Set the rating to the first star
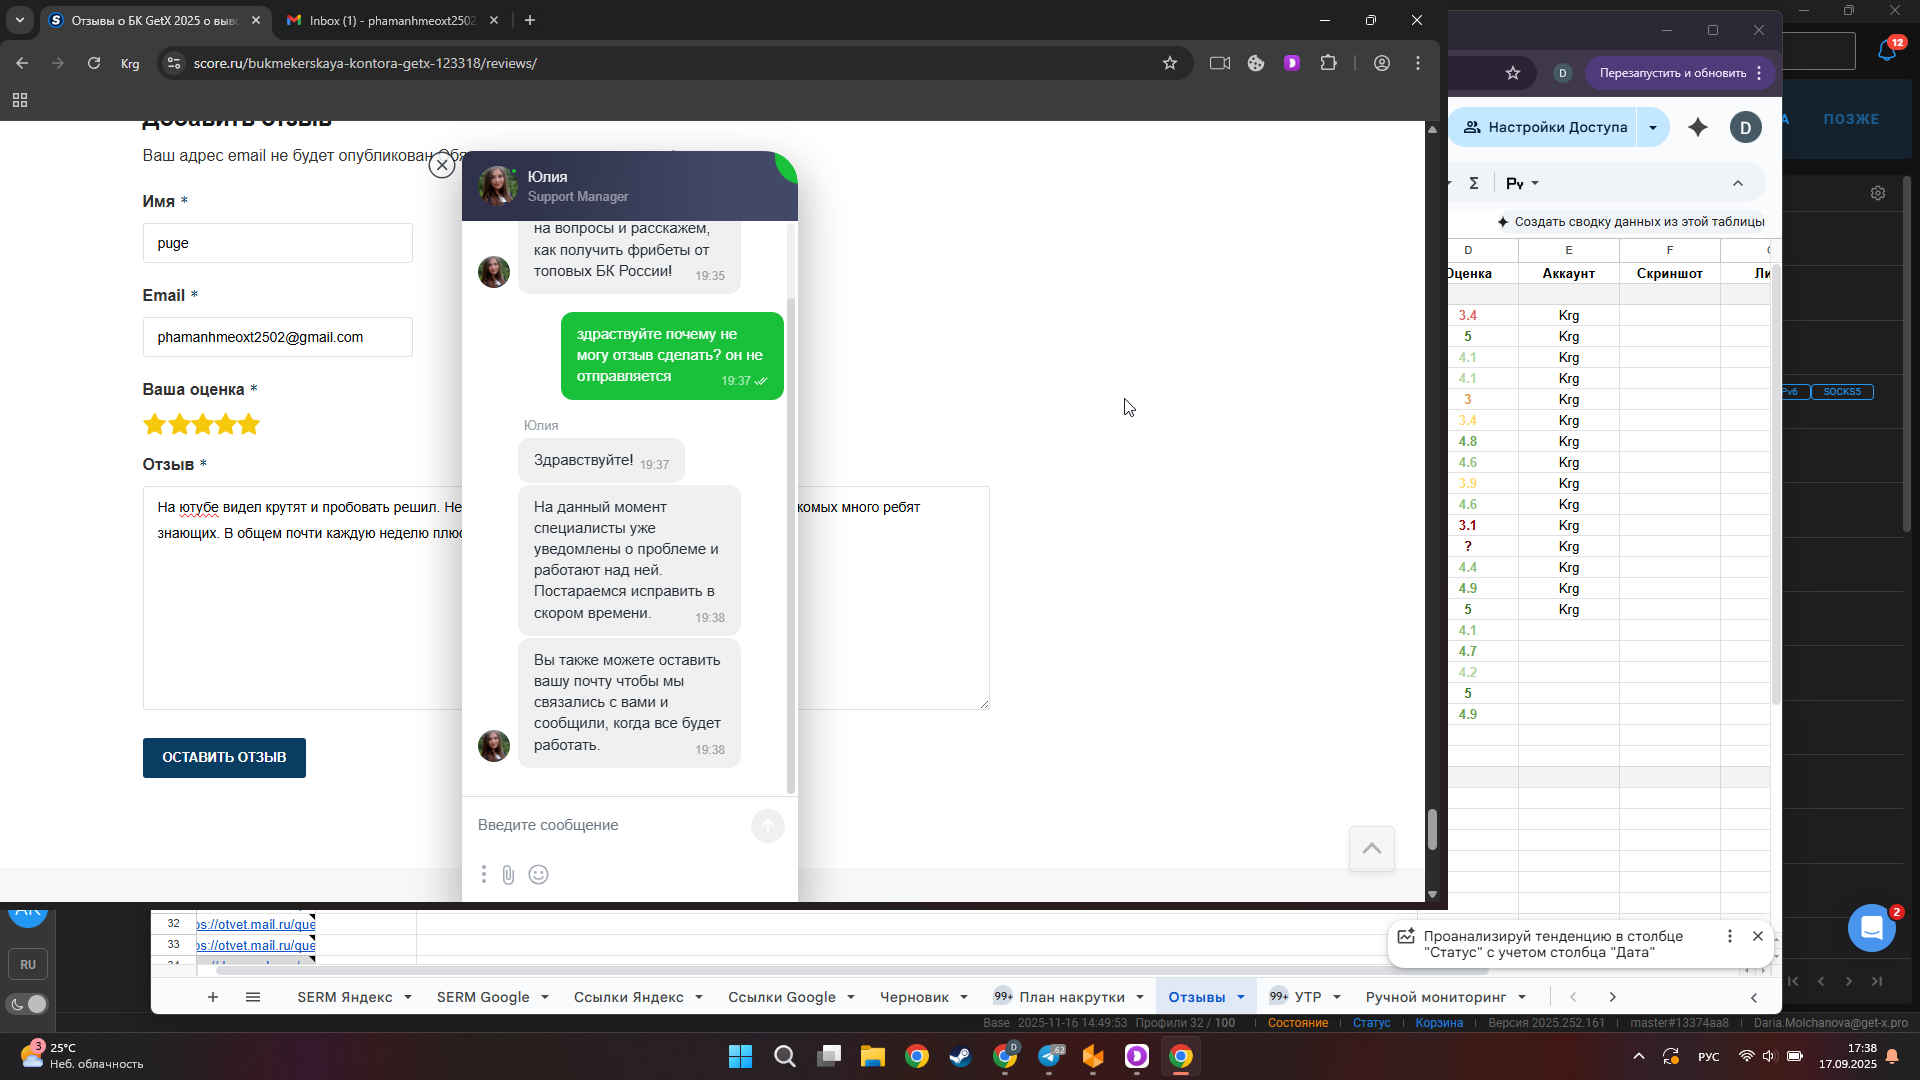Image resolution: width=1920 pixels, height=1080 pixels. [x=155, y=424]
